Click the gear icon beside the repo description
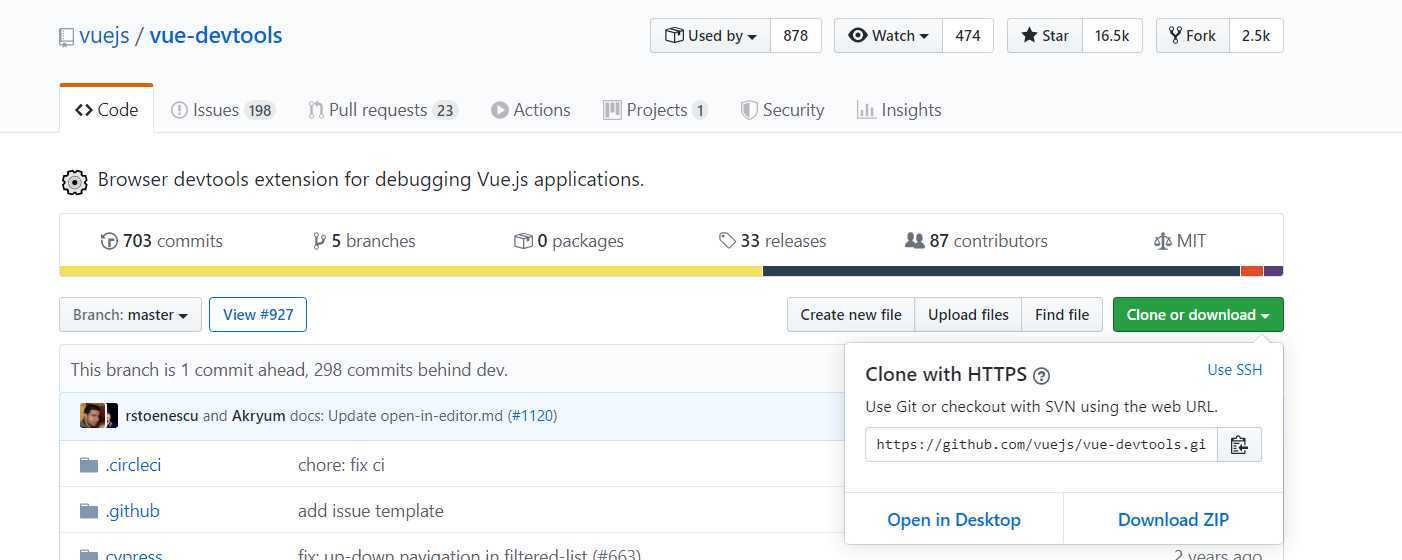 [x=74, y=182]
